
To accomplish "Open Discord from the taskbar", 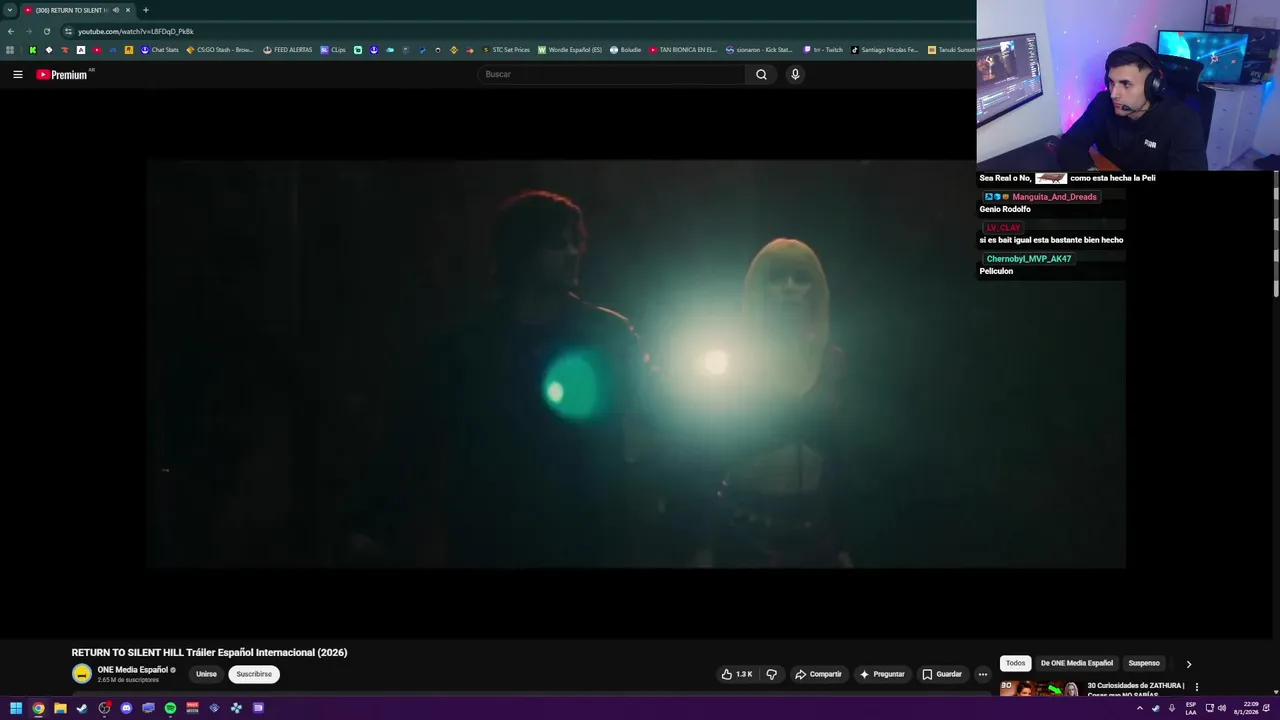I will [x=126, y=708].
